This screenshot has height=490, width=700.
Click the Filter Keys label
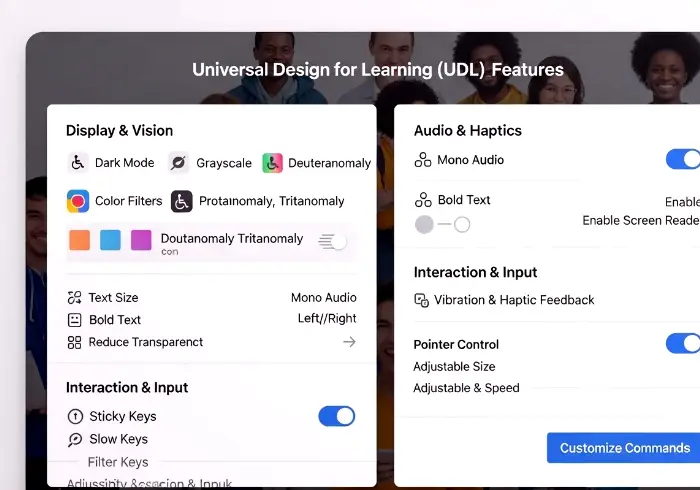click(x=118, y=462)
